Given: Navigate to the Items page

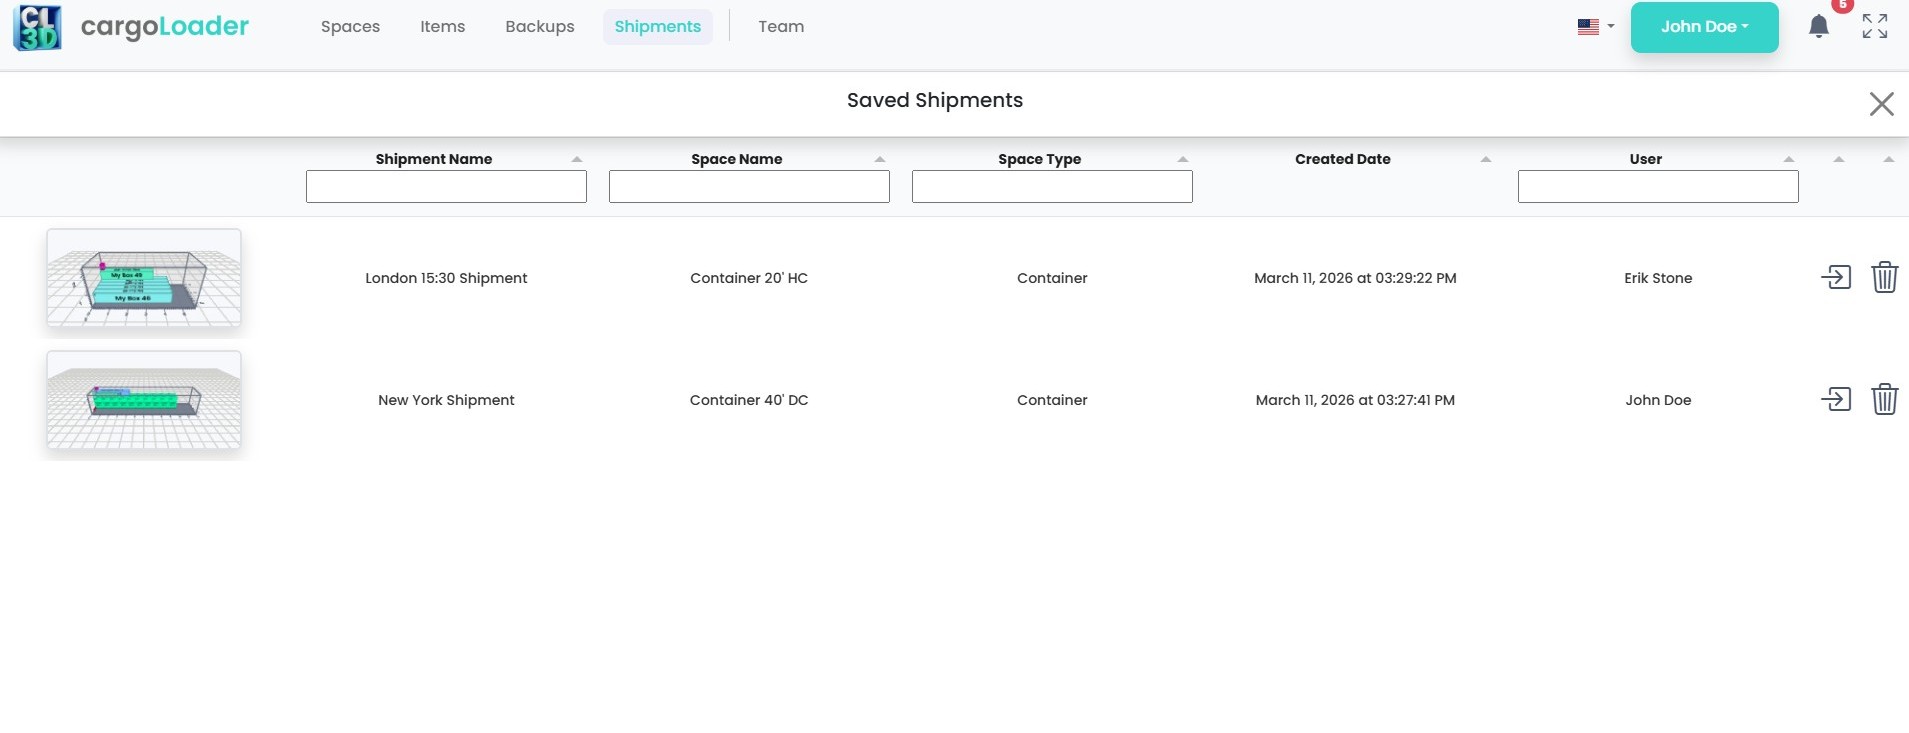Looking at the screenshot, I should 442,27.
